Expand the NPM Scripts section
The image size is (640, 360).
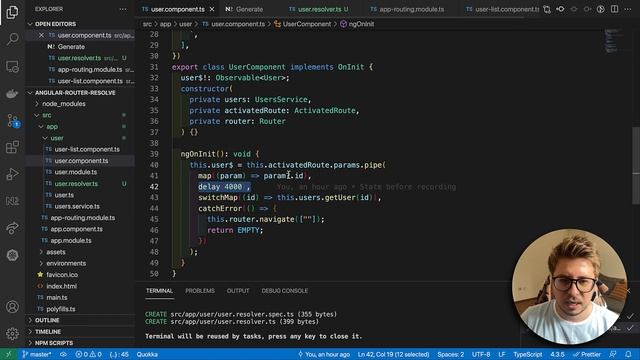[80, 343]
